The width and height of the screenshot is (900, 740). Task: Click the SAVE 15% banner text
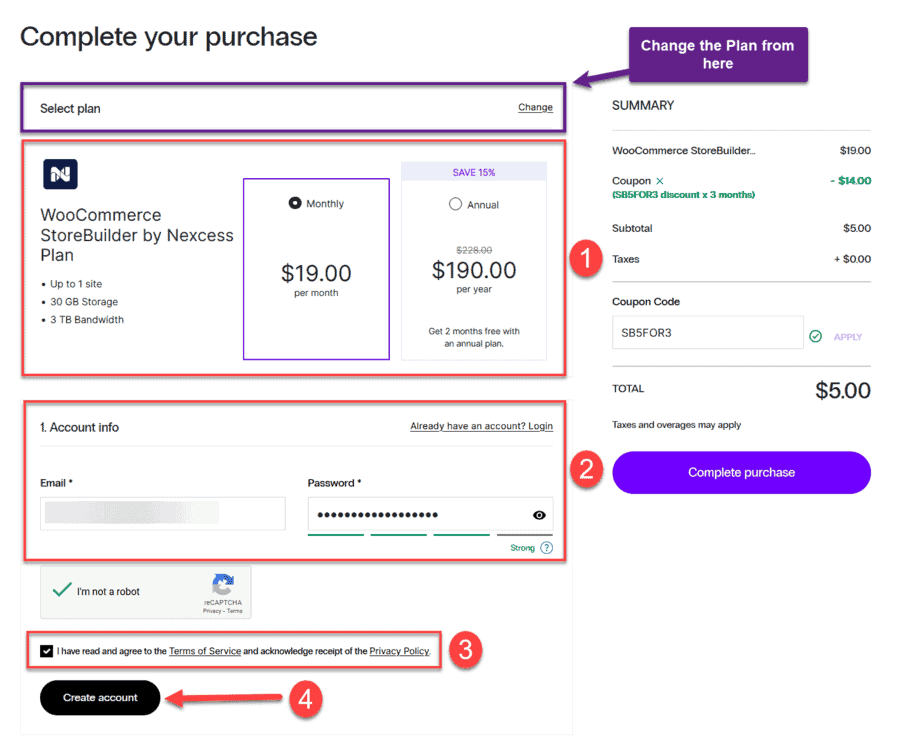tap(474, 172)
